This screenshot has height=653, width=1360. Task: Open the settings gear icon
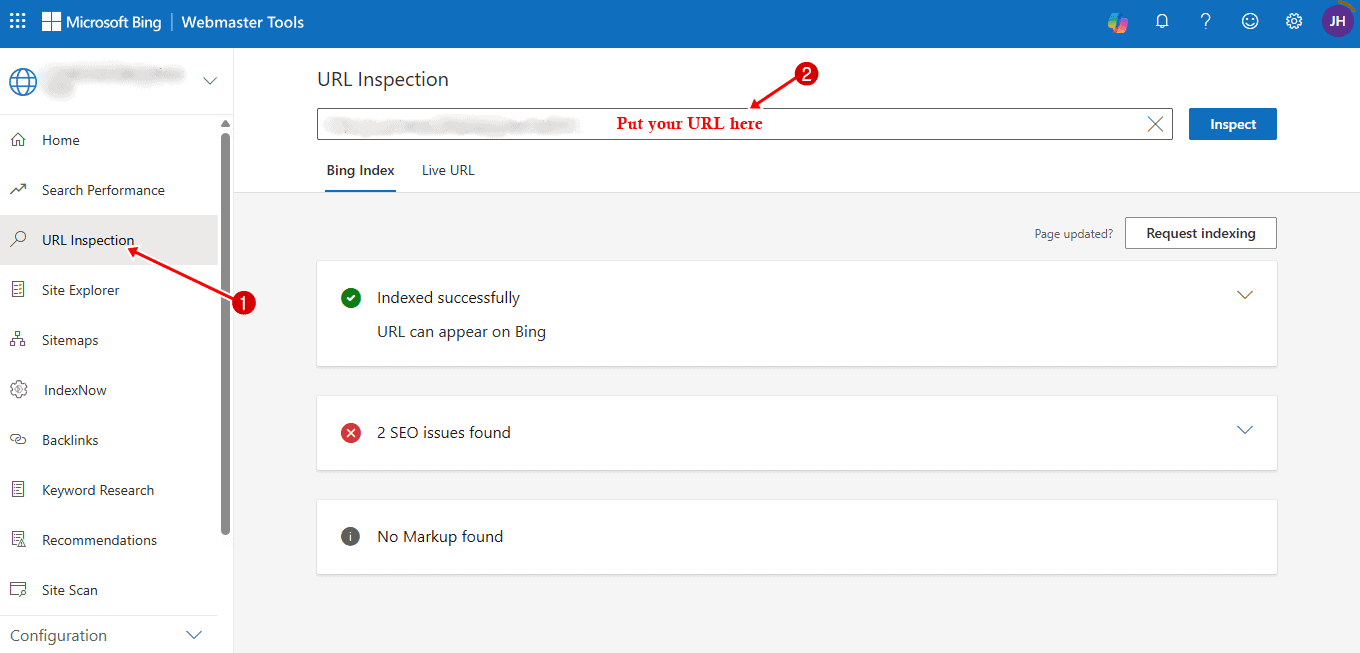[x=1294, y=21]
